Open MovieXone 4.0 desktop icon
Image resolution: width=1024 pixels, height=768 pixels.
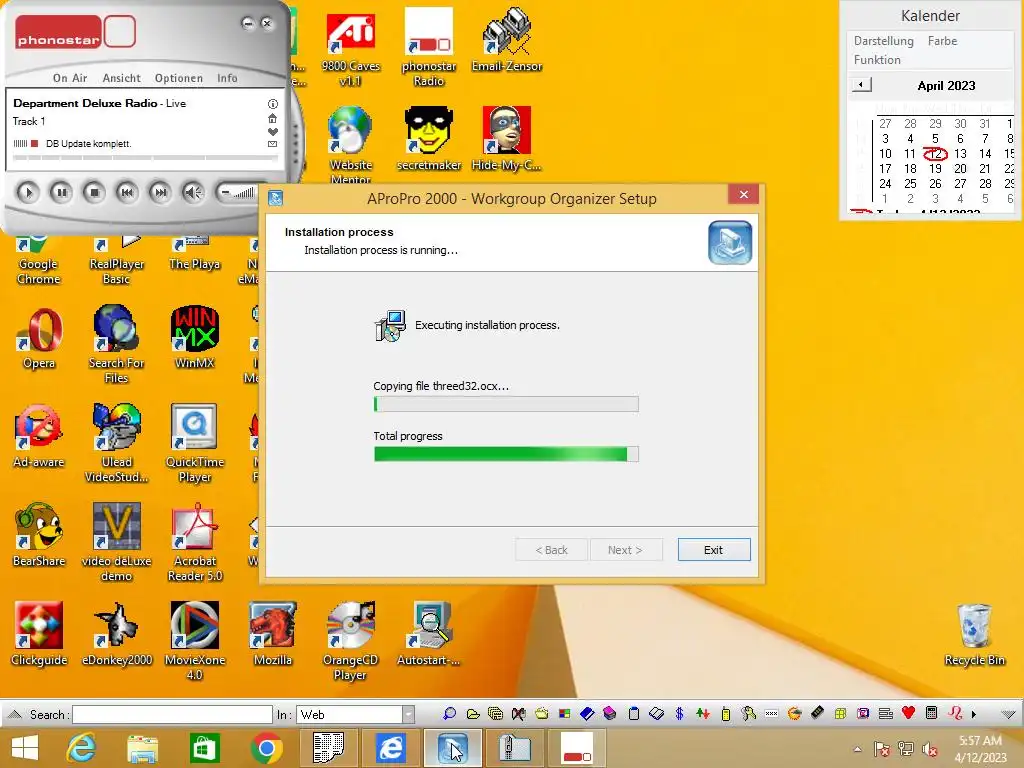click(195, 641)
